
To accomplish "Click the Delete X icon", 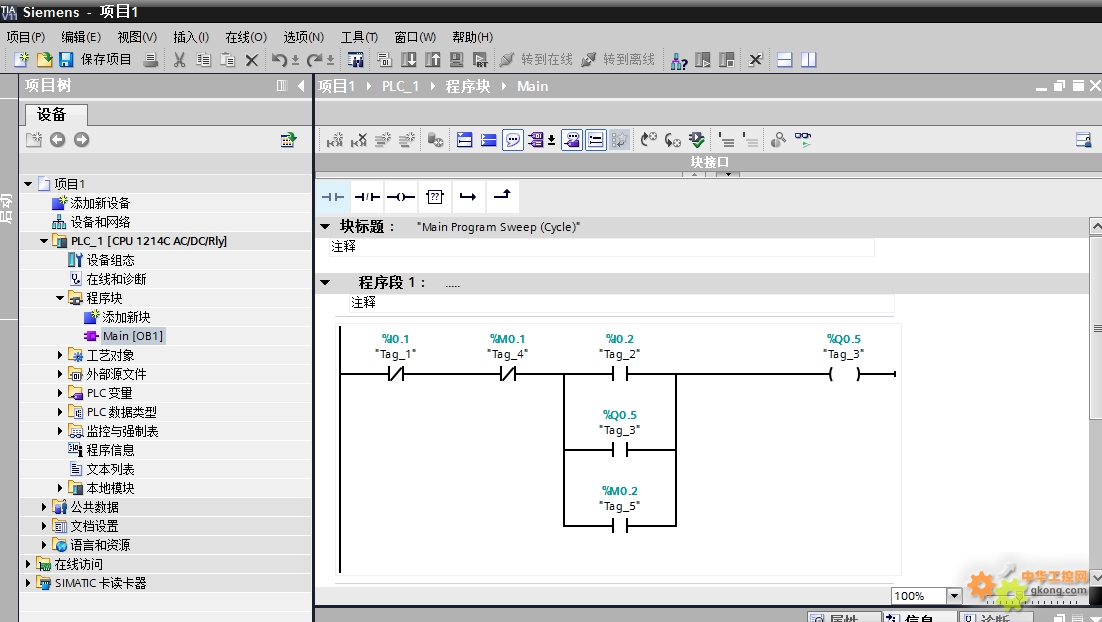I will point(252,60).
